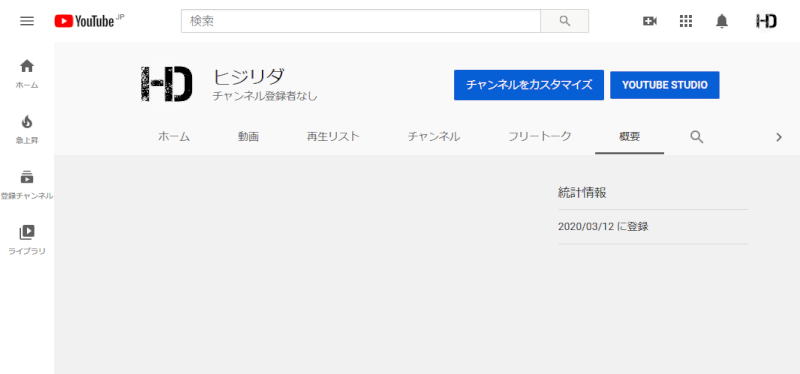Switch to the チャンネル tab
This screenshot has width=800, height=374.
pos(434,136)
